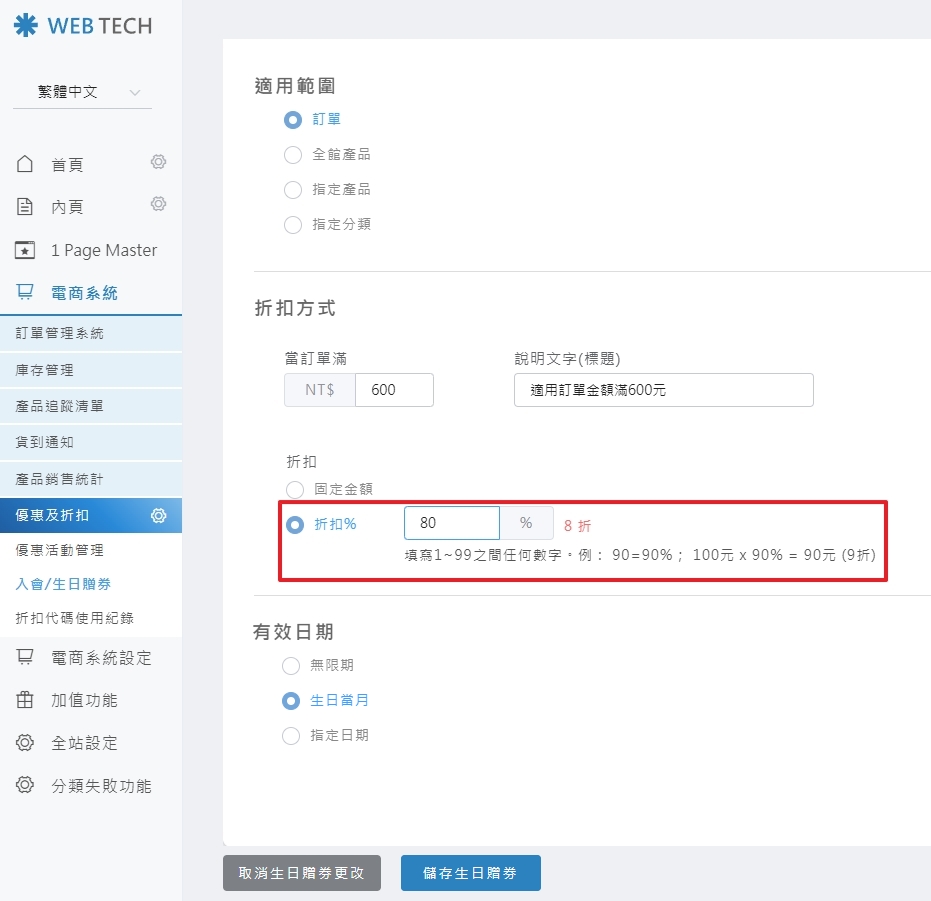
Task: Open 訂單管理系統 in the sidebar
Action: pyautogui.click(x=60, y=333)
